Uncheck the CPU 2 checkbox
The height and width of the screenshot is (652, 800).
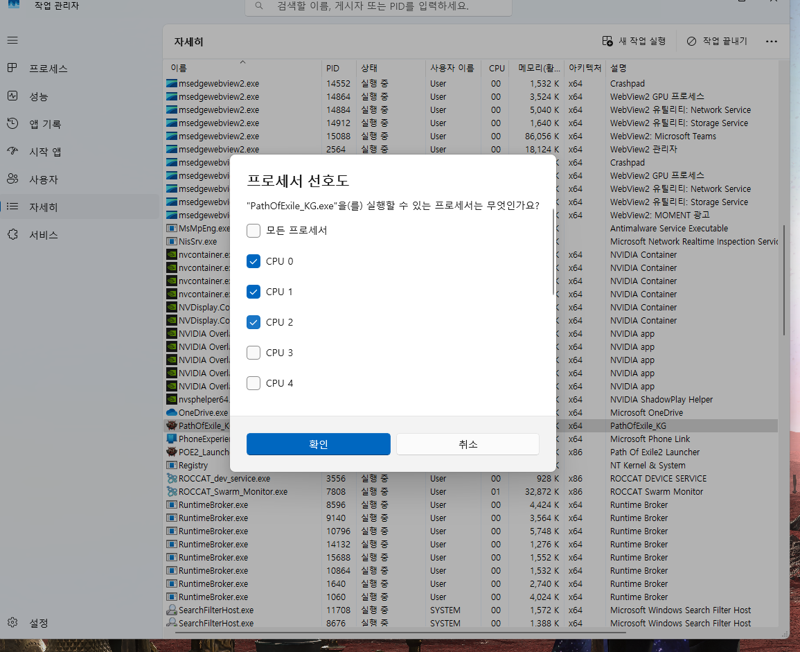(254, 322)
